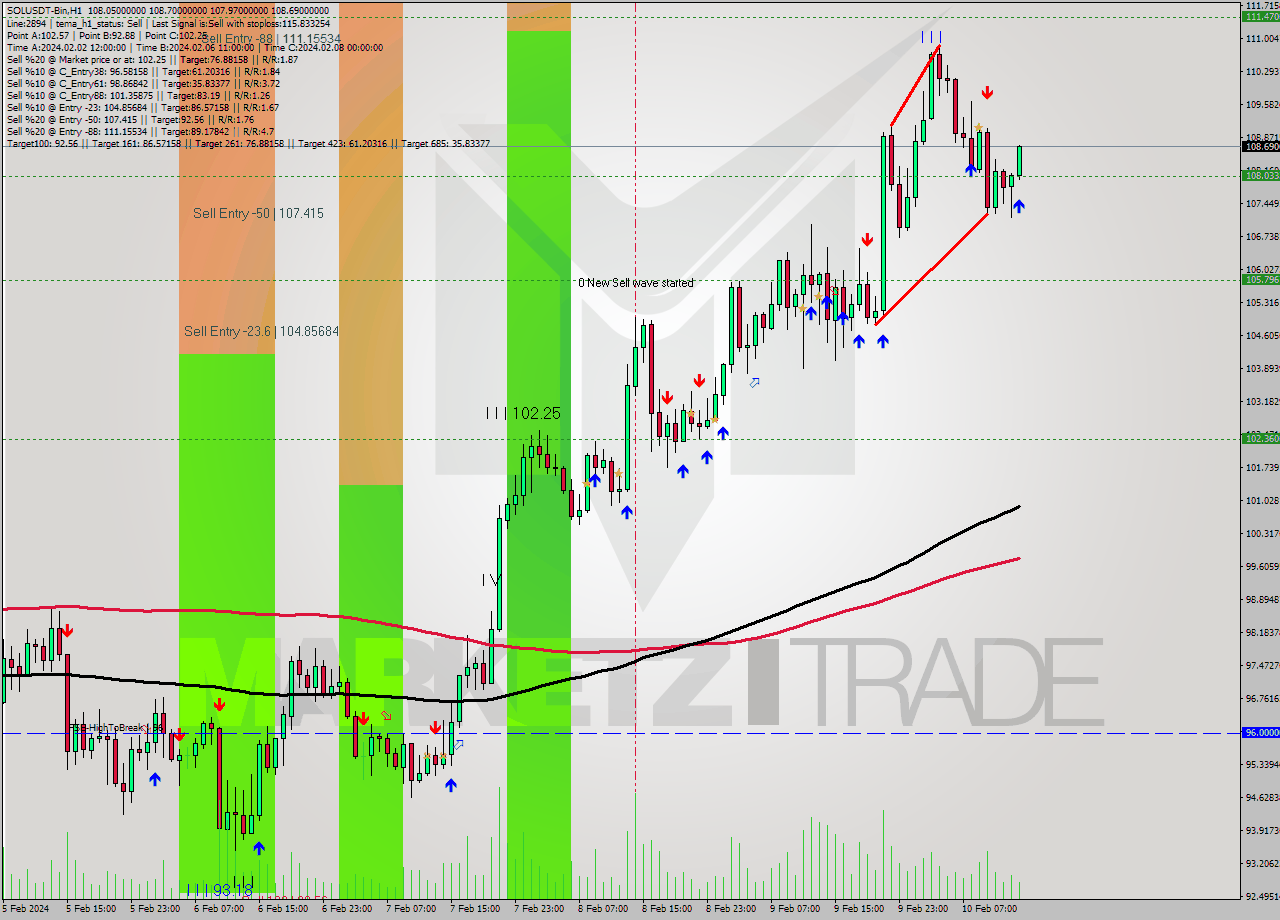
Task: Click the blue 96.0000 price tag
Action: tap(1260, 732)
